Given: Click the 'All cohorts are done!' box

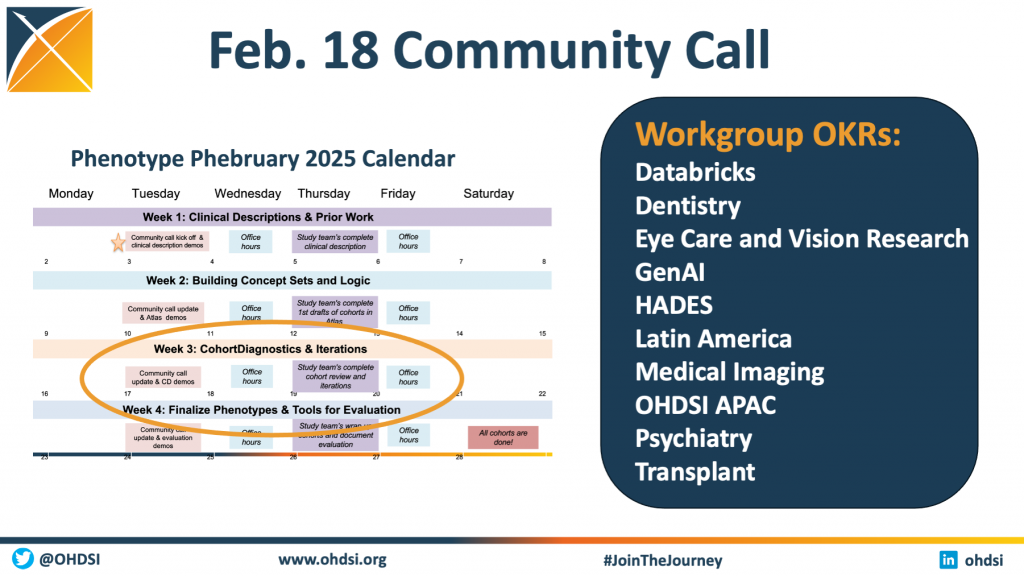Looking at the screenshot, I should [503, 437].
